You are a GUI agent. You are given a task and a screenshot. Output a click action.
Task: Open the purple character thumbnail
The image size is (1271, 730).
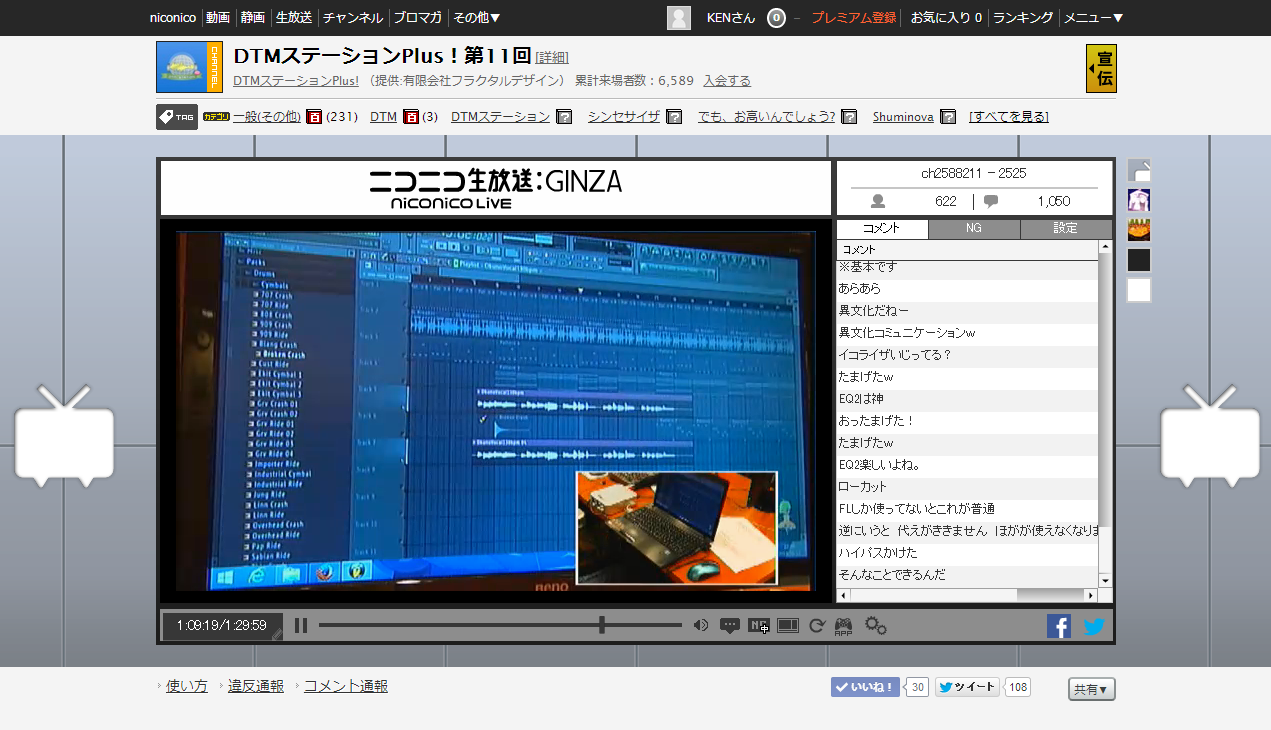1139,200
